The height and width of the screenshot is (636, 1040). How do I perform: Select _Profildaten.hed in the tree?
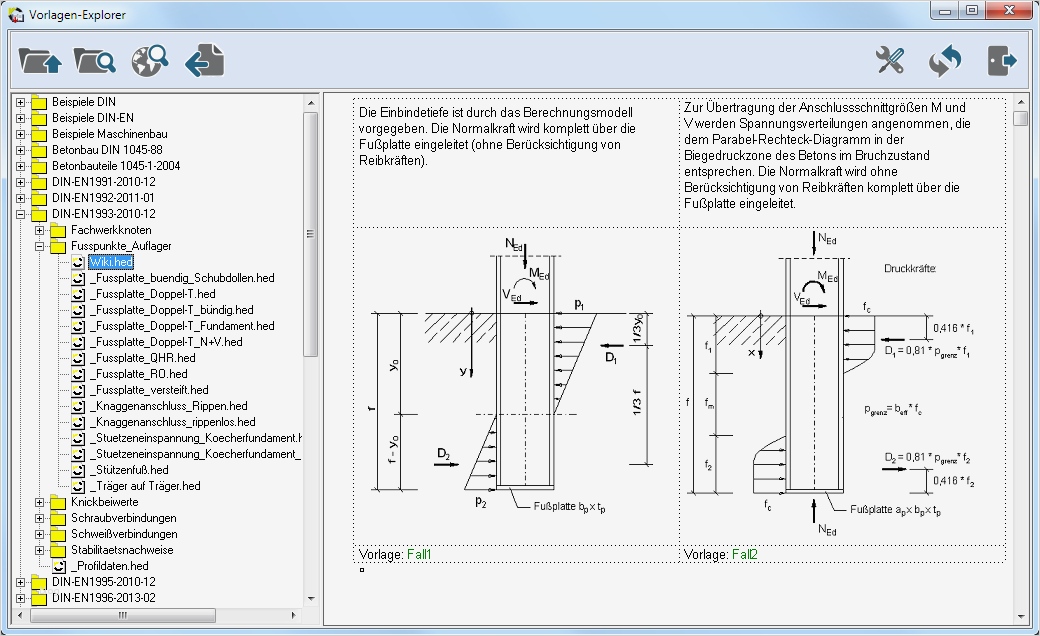point(109,566)
